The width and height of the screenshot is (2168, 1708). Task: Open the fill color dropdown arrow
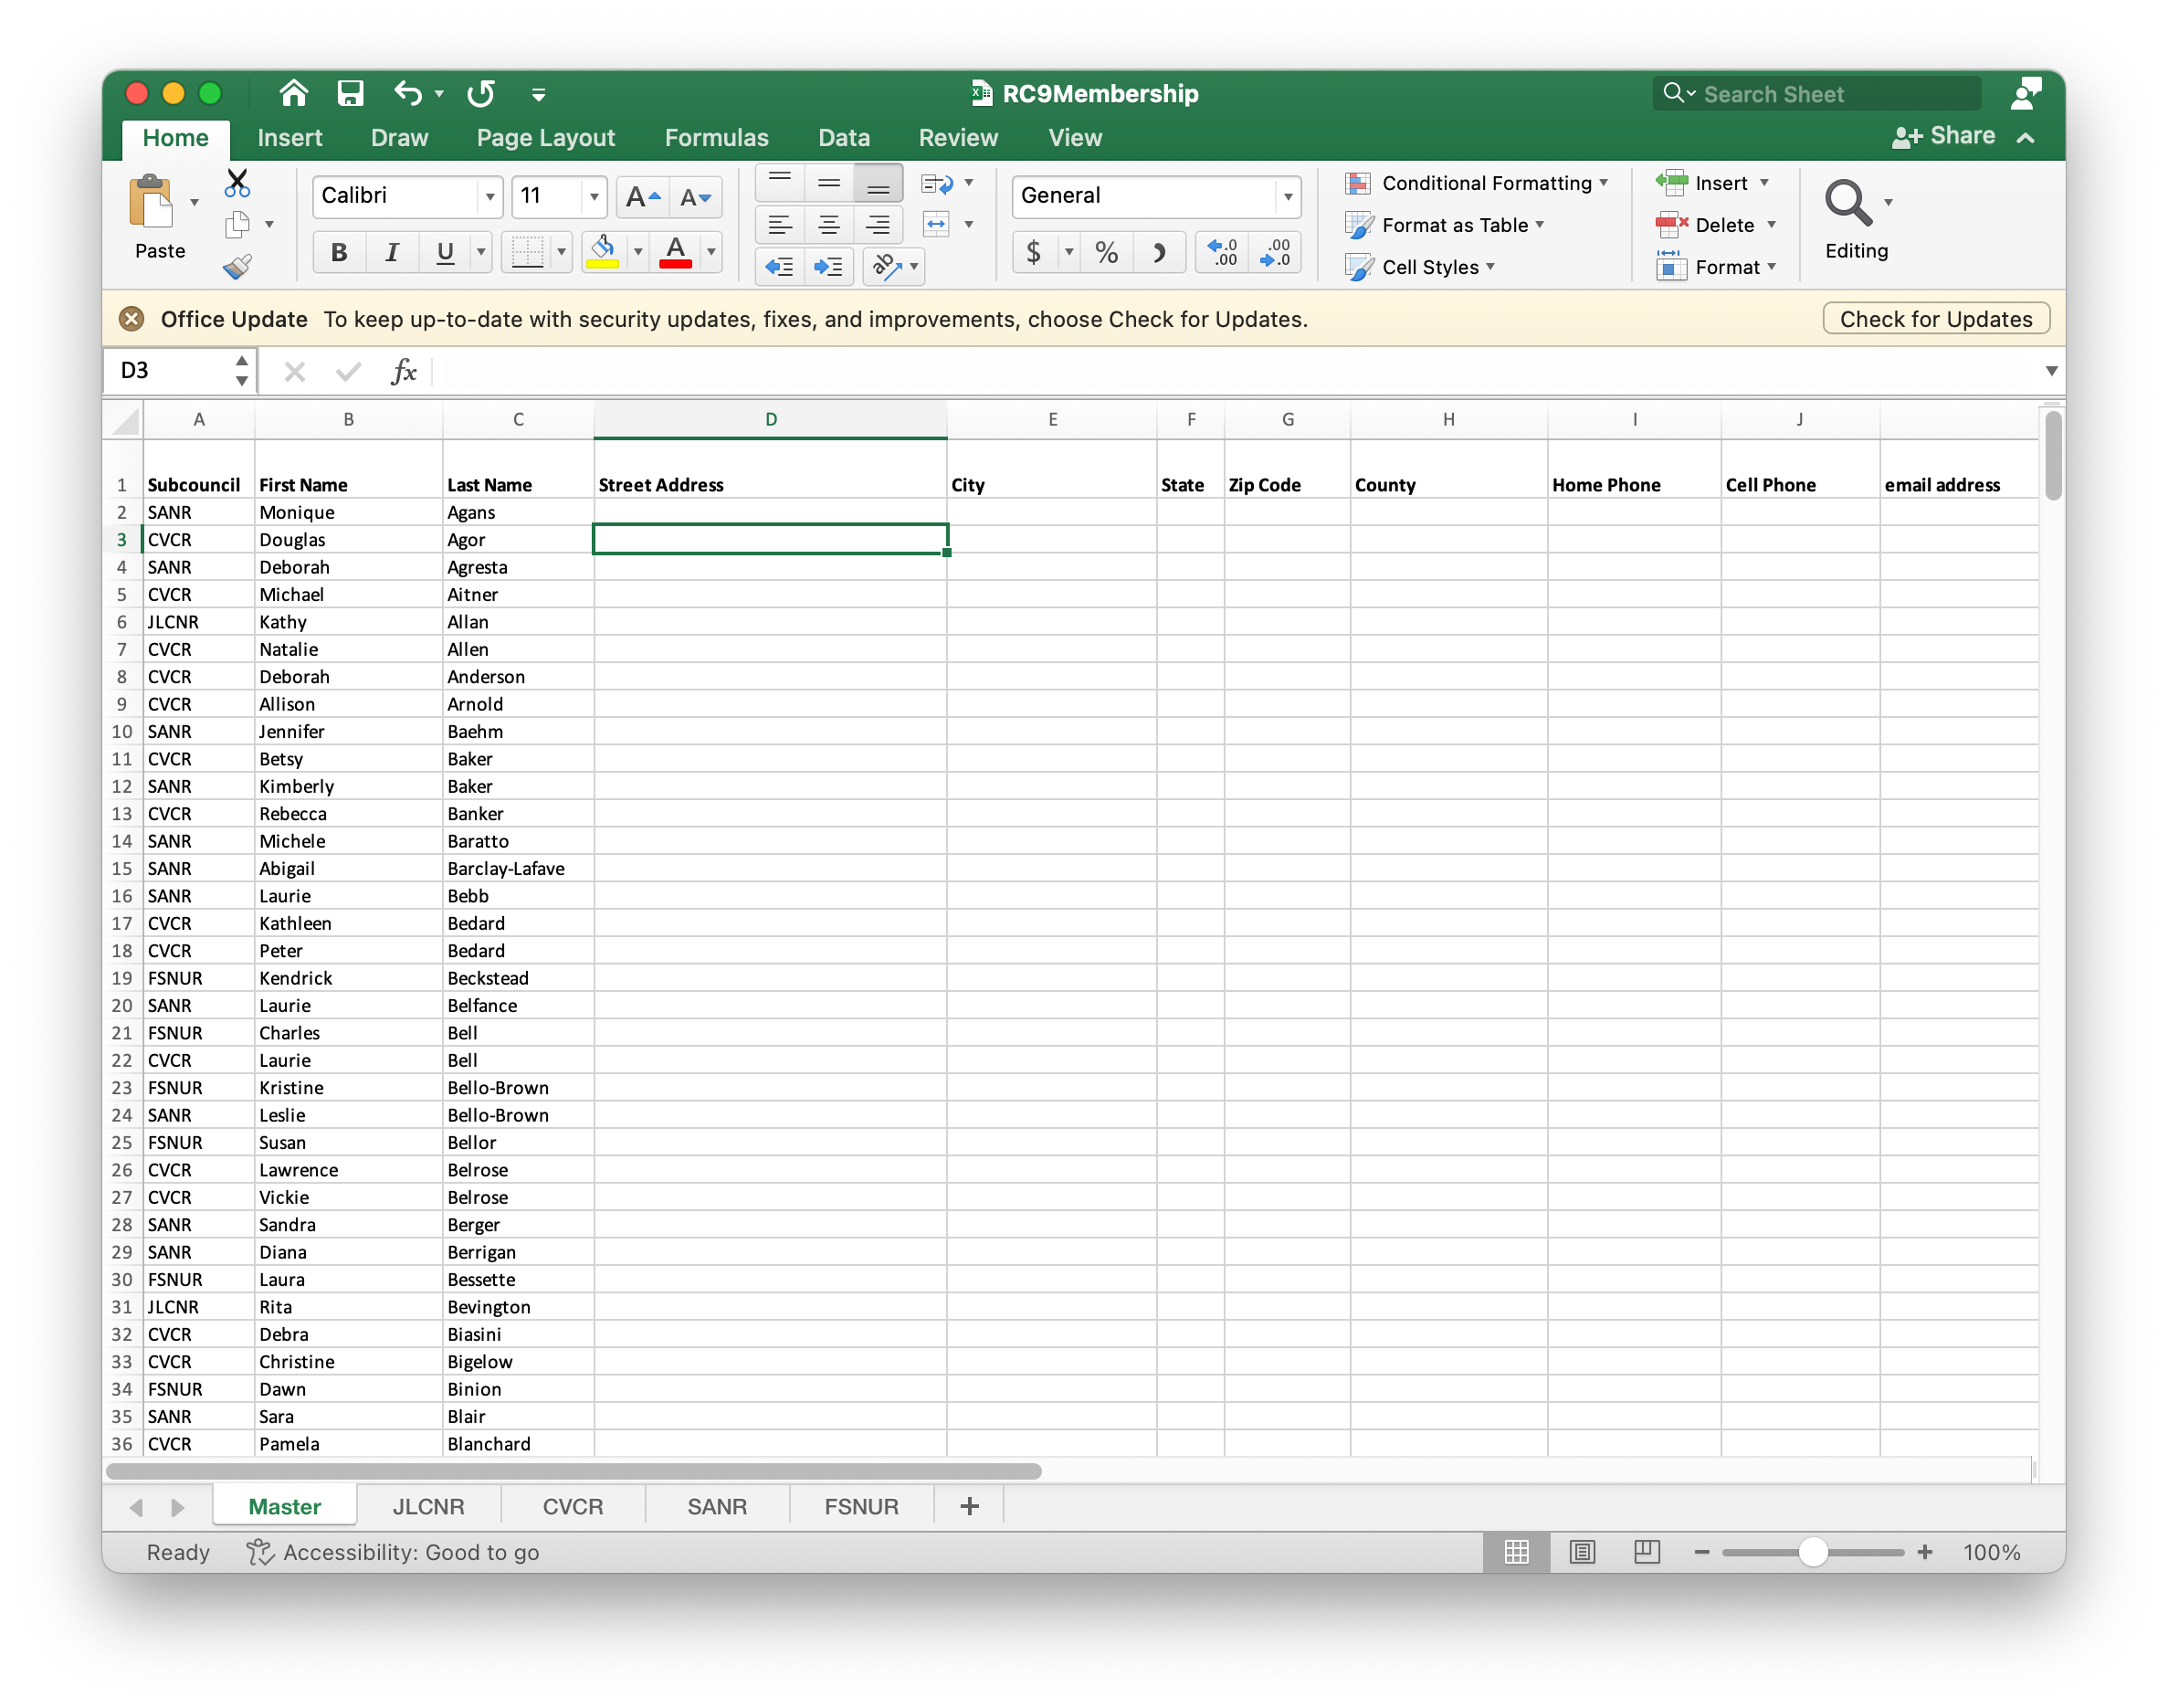click(637, 252)
